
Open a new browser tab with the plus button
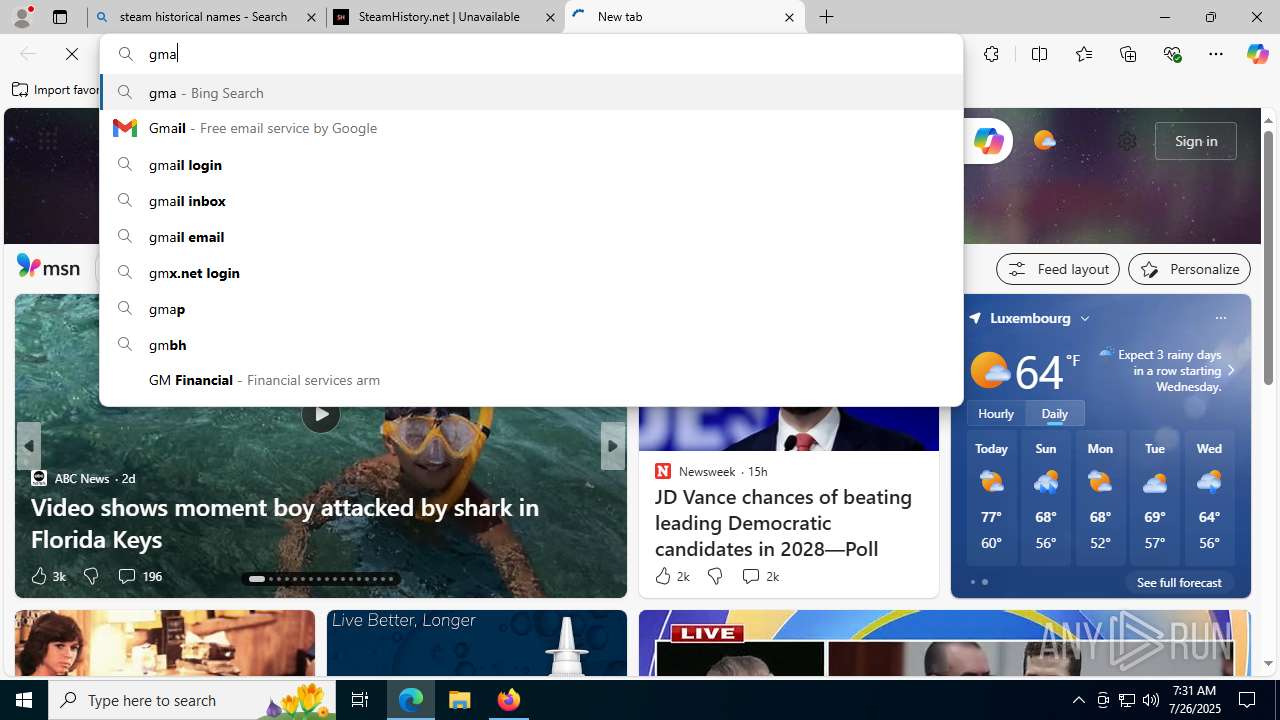826,17
